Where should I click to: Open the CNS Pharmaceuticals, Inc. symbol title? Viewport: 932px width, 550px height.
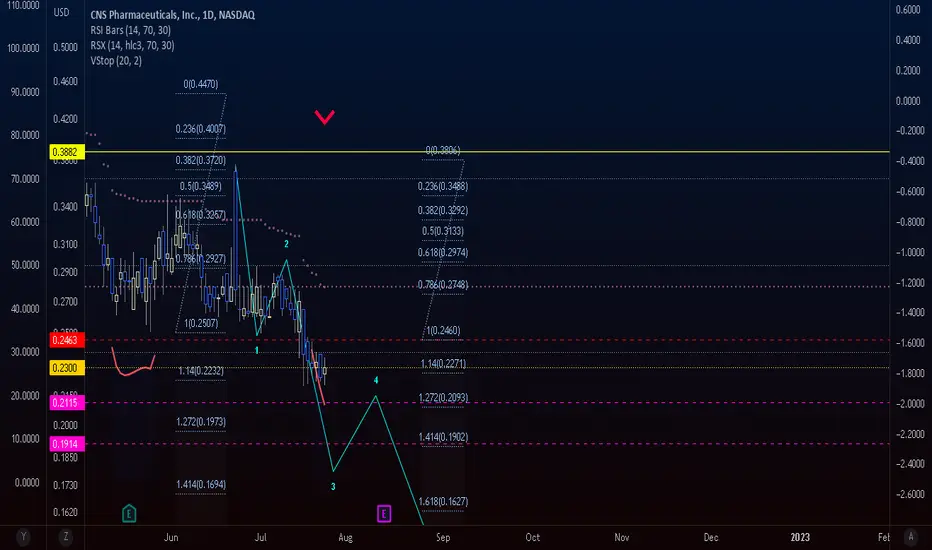point(172,15)
